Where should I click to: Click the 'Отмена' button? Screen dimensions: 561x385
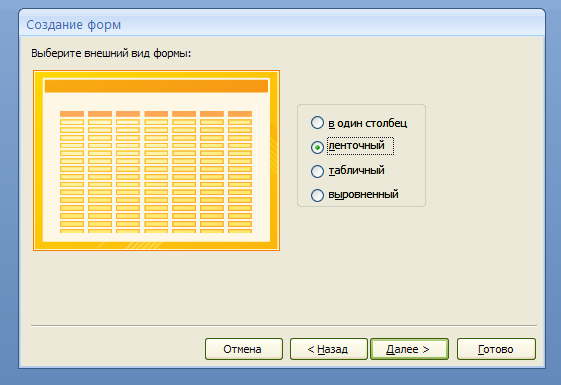click(244, 349)
